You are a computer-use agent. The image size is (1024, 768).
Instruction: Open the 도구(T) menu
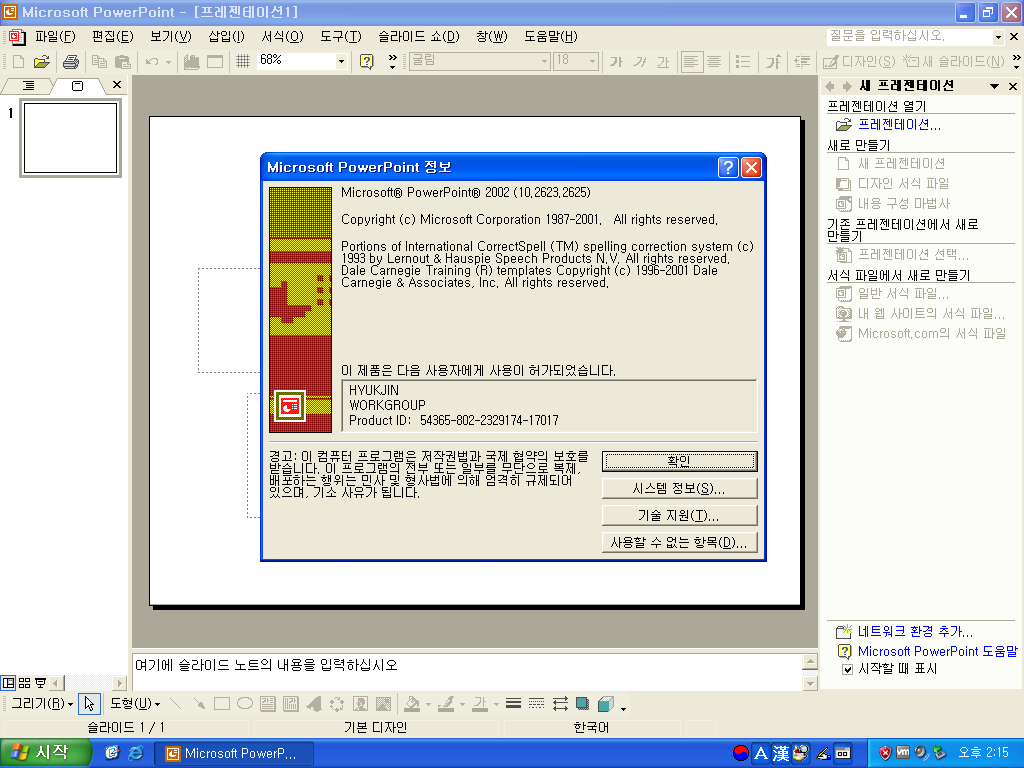[x=341, y=37]
